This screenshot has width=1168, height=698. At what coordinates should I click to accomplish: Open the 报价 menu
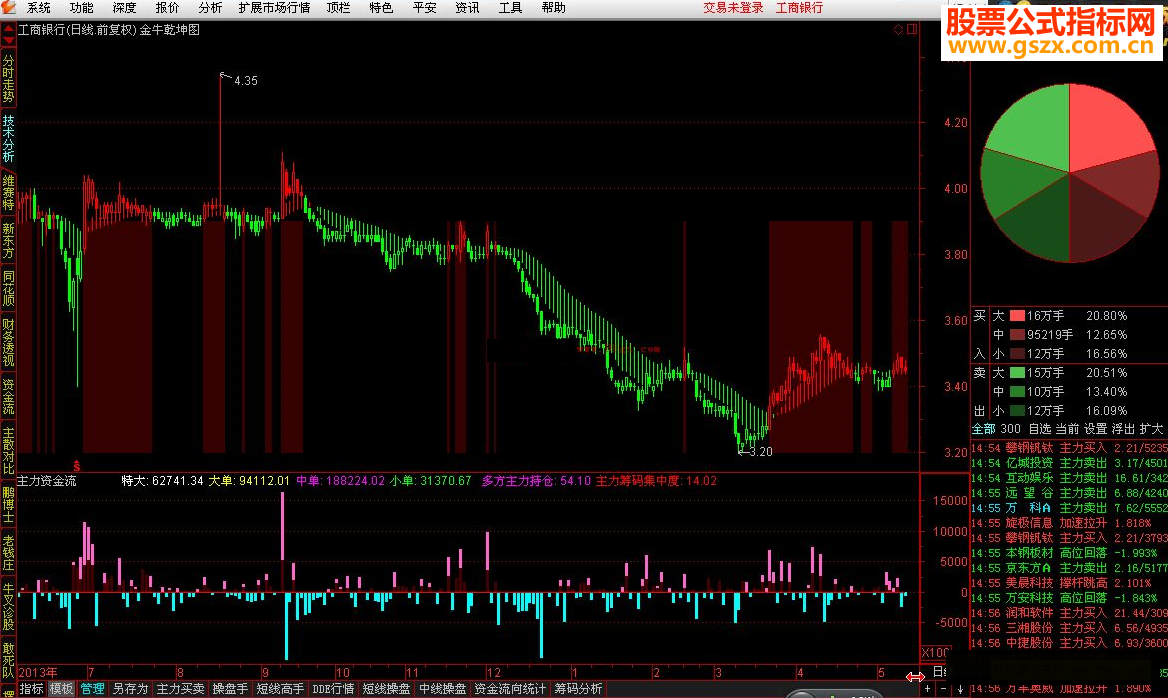[x=167, y=7]
